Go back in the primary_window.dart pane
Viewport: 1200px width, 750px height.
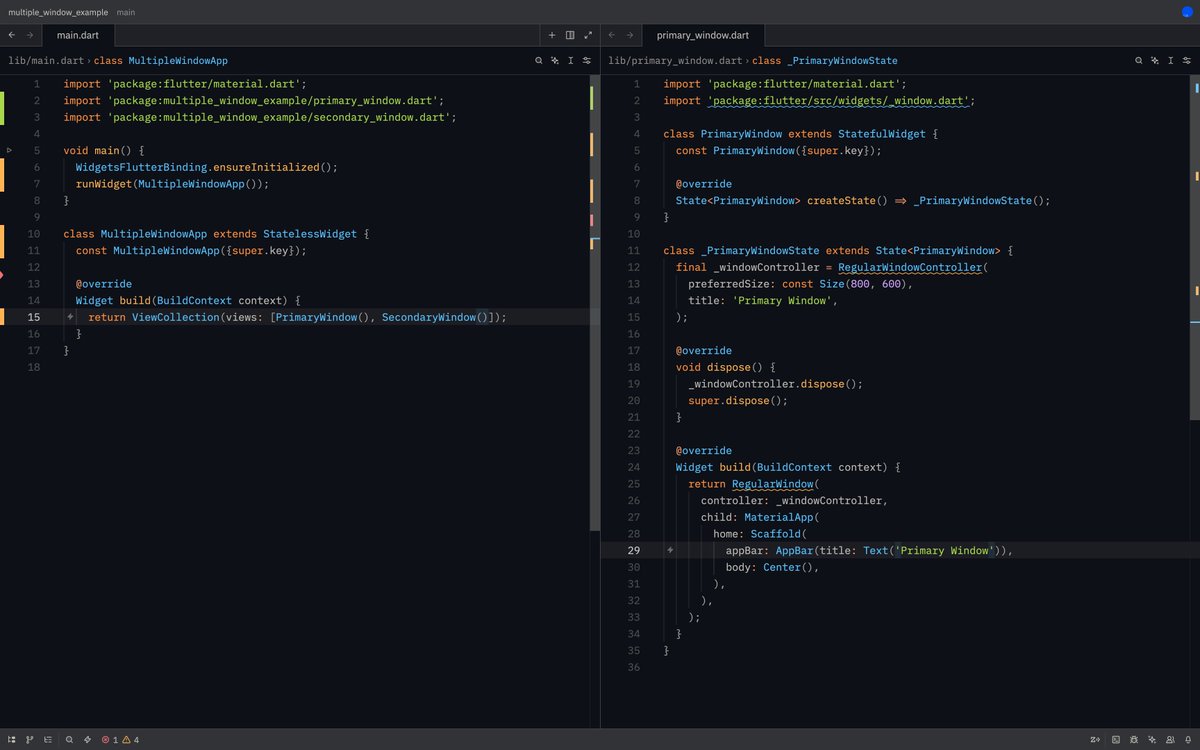(x=612, y=35)
